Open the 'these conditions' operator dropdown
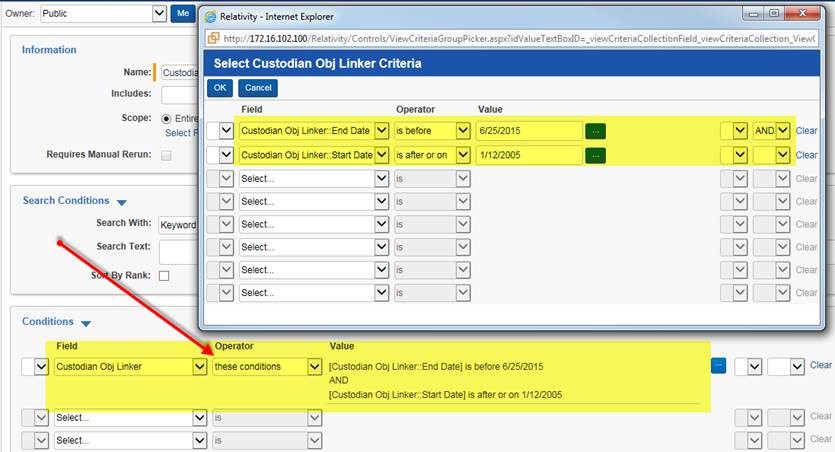 click(267, 366)
